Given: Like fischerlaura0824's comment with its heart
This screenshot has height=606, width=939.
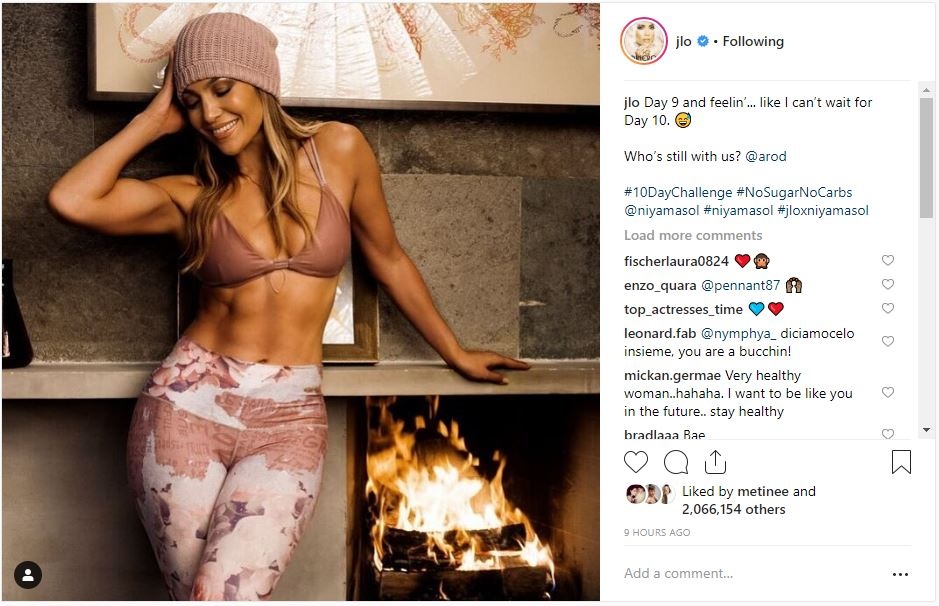Looking at the screenshot, I should click(887, 259).
